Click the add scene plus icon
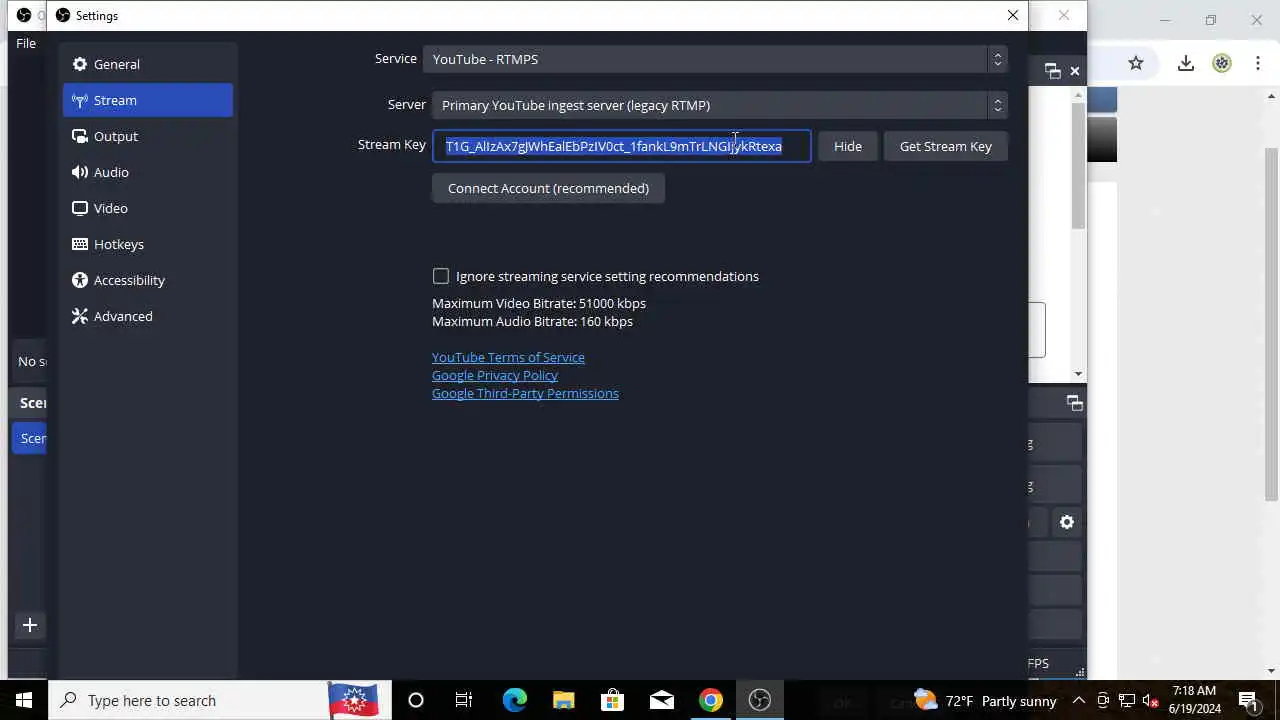Screen dimensions: 1280x720 click(x=30, y=625)
